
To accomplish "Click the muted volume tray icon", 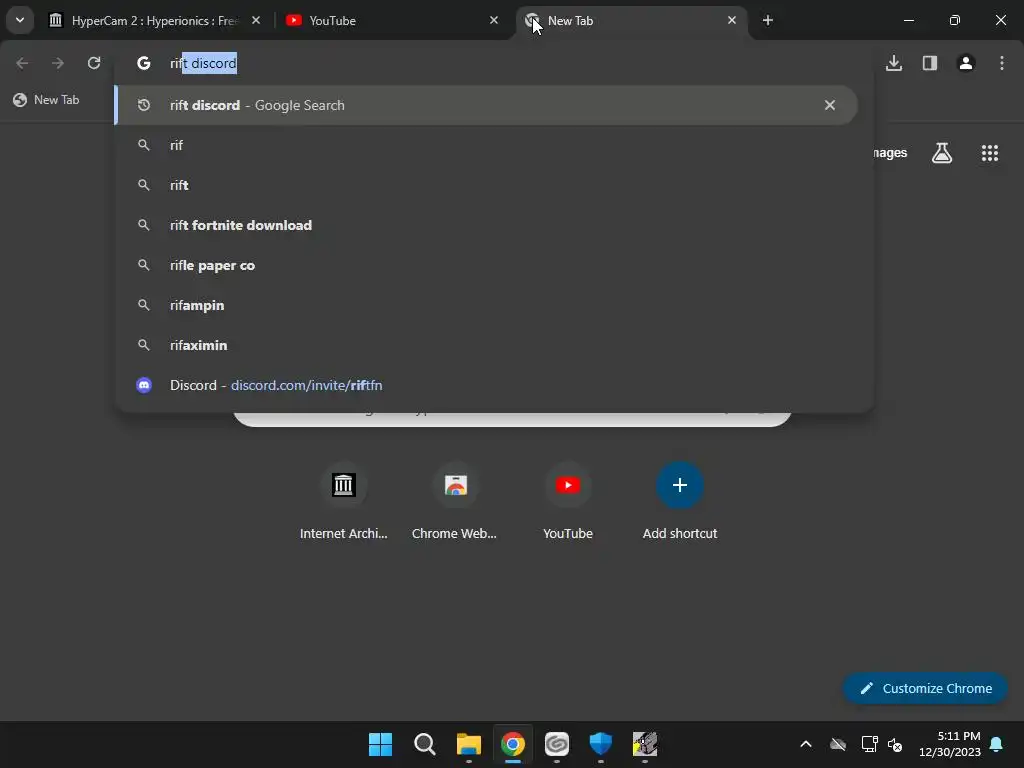I will pos(895,744).
